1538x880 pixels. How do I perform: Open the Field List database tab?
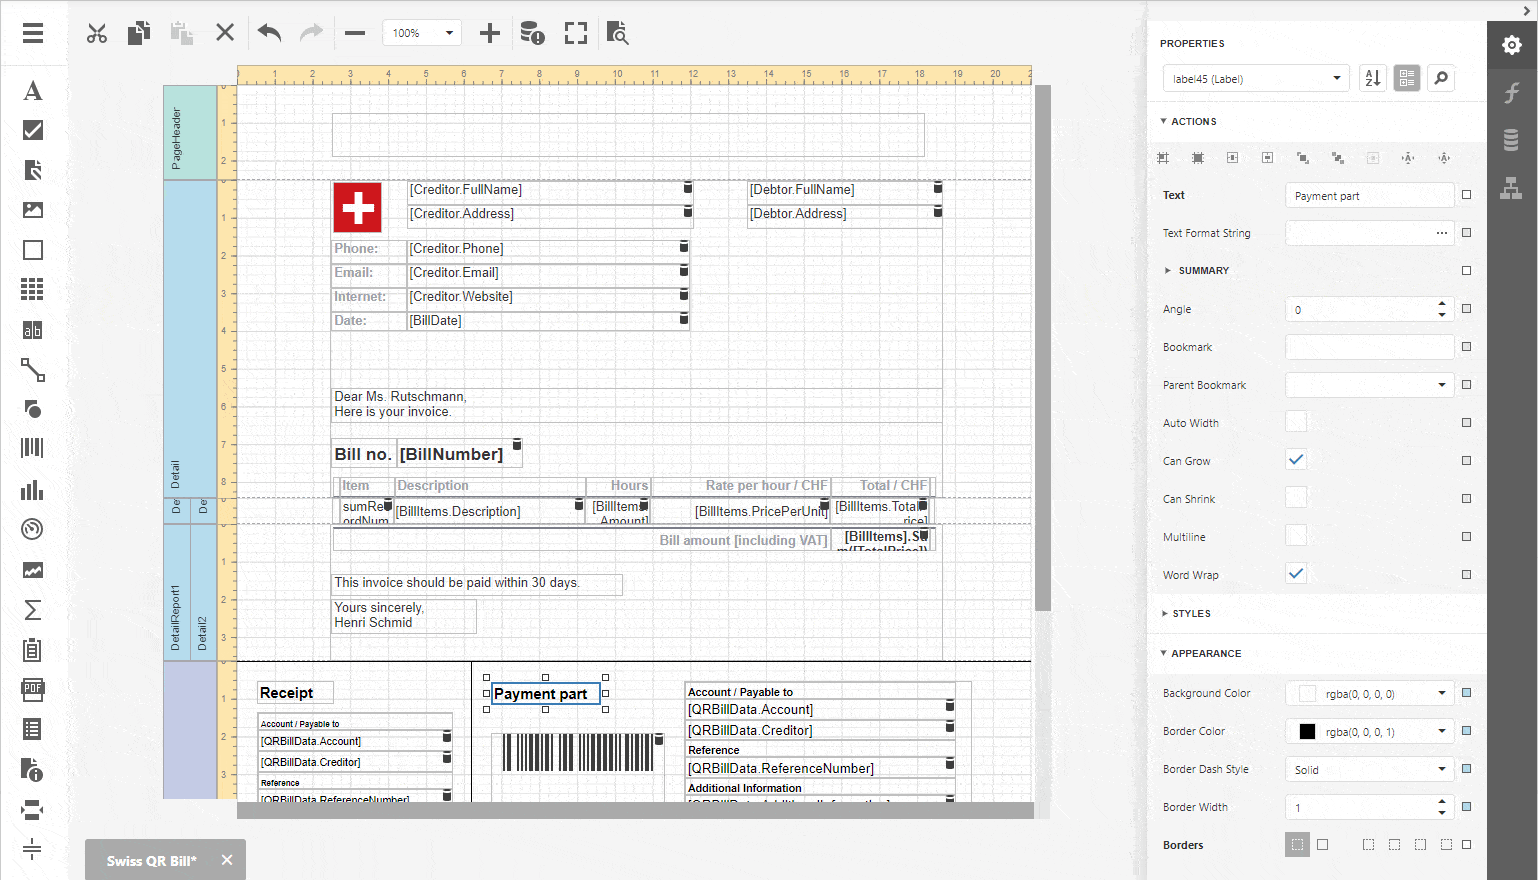click(1512, 140)
